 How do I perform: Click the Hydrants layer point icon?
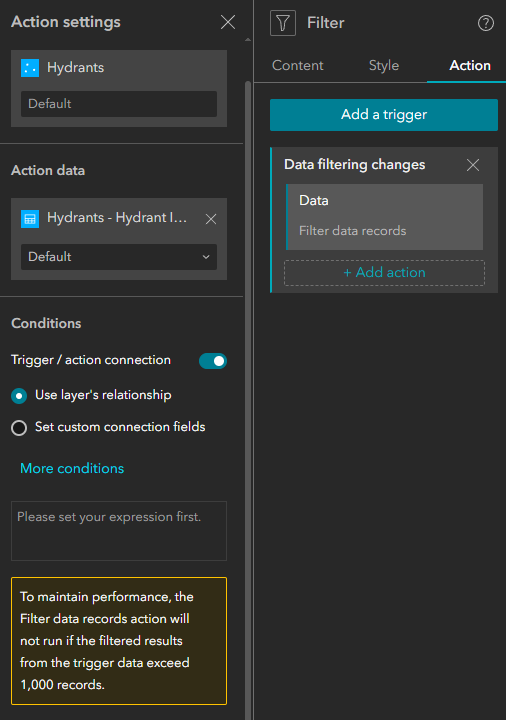coord(30,68)
